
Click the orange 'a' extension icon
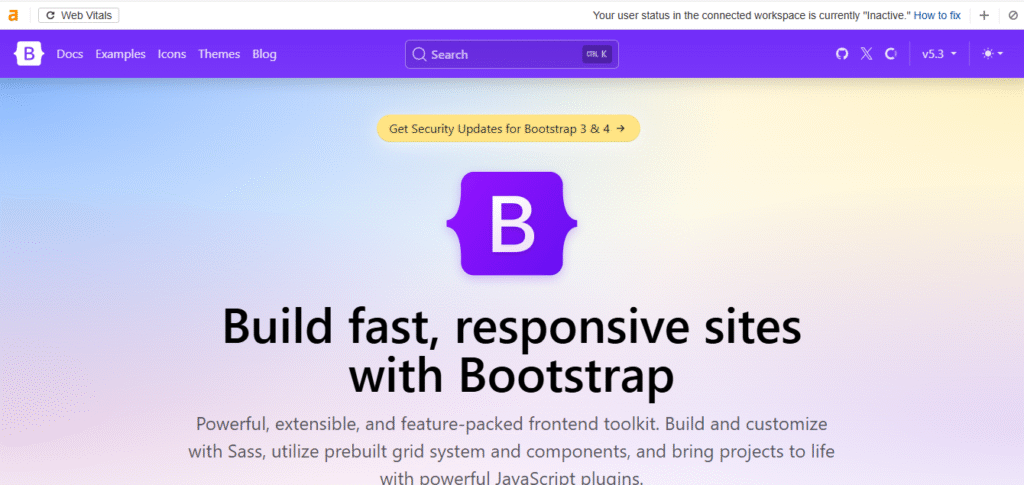[x=13, y=16]
